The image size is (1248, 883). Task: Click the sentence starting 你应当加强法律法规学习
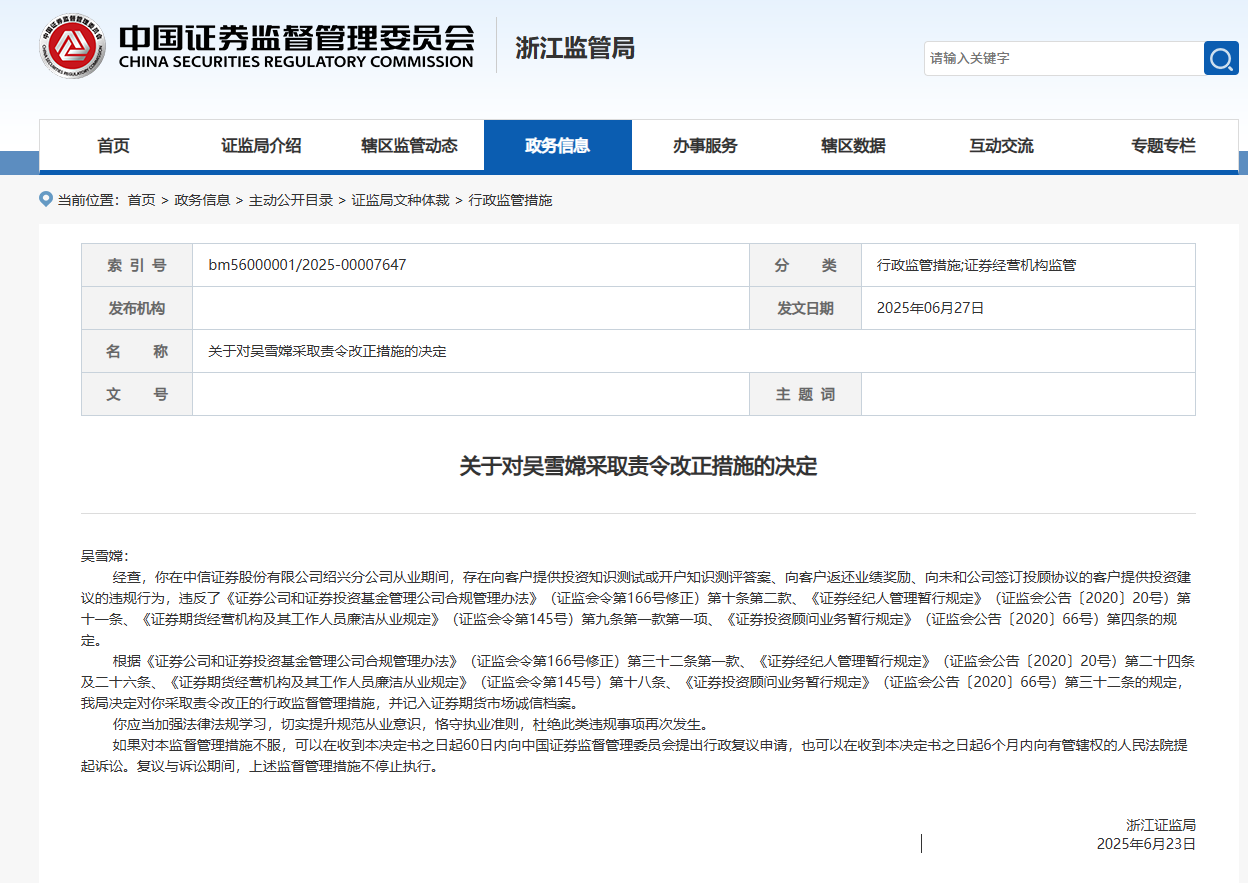click(410, 723)
